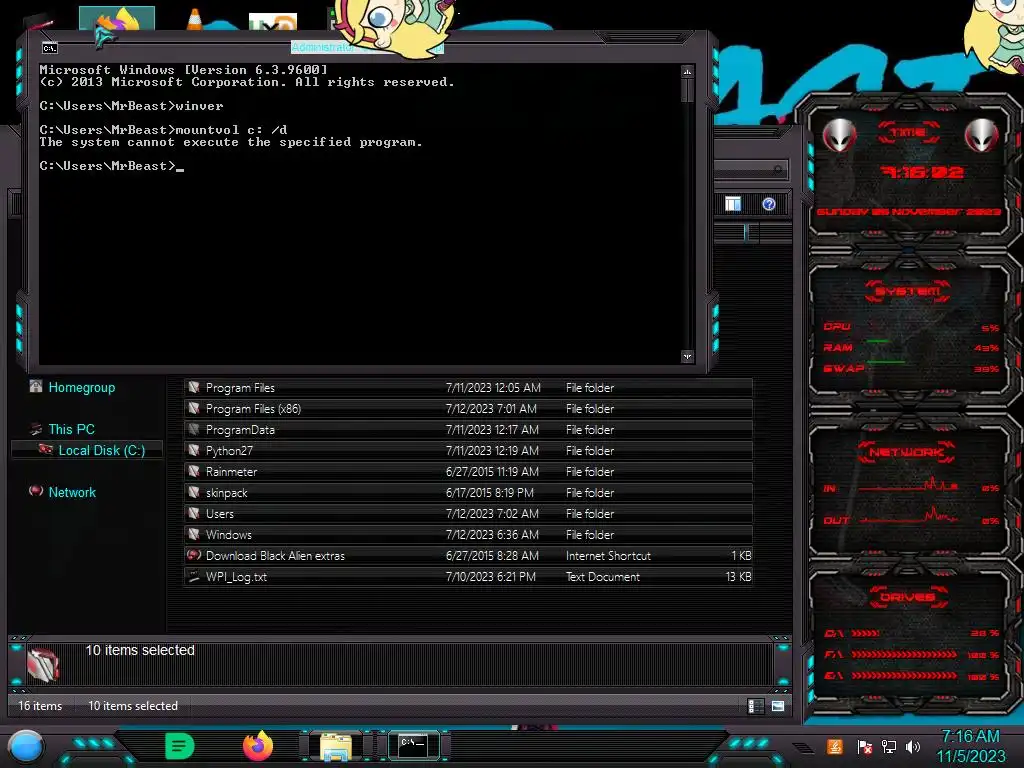This screenshot has height=768, width=1024.
Task: Open the VLC cone desktop icon
Action: point(194,19)
